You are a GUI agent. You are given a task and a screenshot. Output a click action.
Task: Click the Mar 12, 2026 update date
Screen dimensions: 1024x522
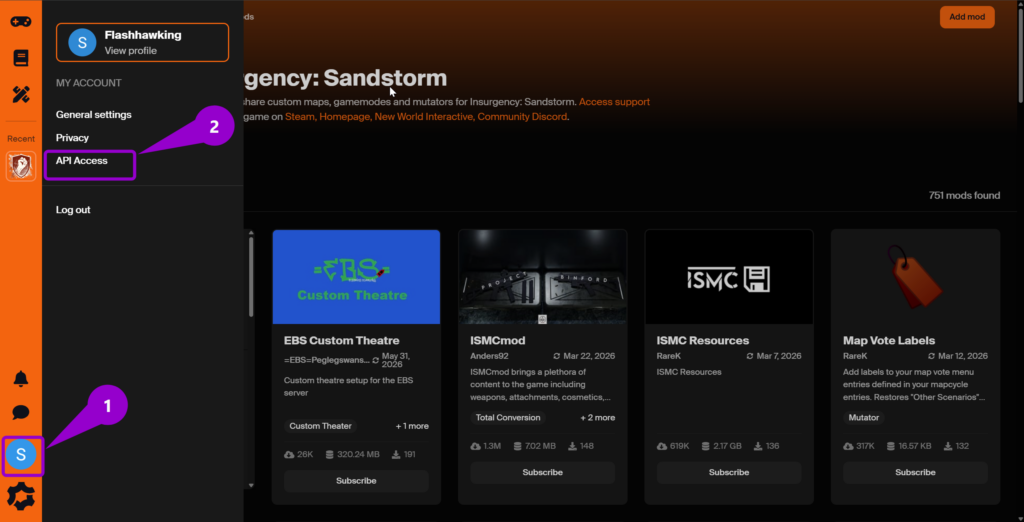pos(963,356)
